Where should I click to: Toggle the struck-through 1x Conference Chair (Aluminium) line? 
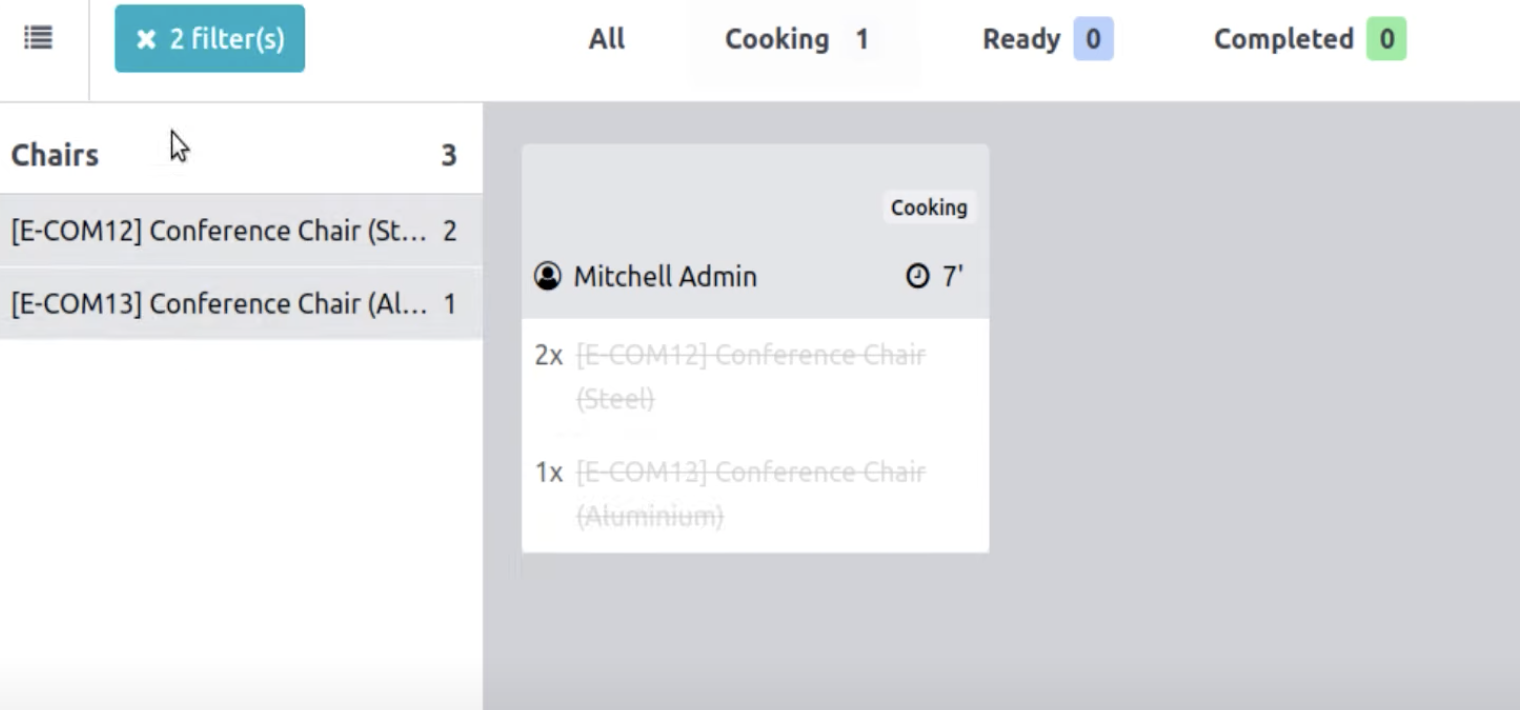[750, 493]
